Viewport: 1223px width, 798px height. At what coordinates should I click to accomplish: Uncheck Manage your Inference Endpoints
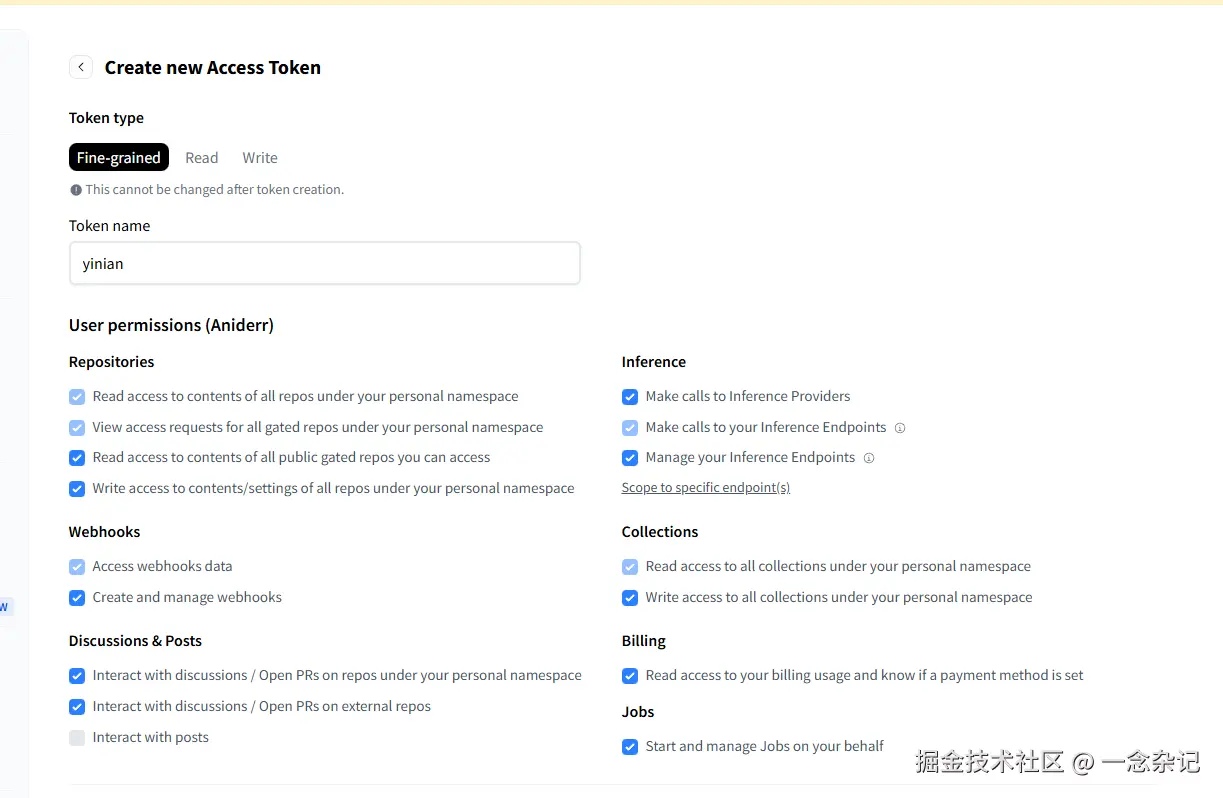coord(630,458)
